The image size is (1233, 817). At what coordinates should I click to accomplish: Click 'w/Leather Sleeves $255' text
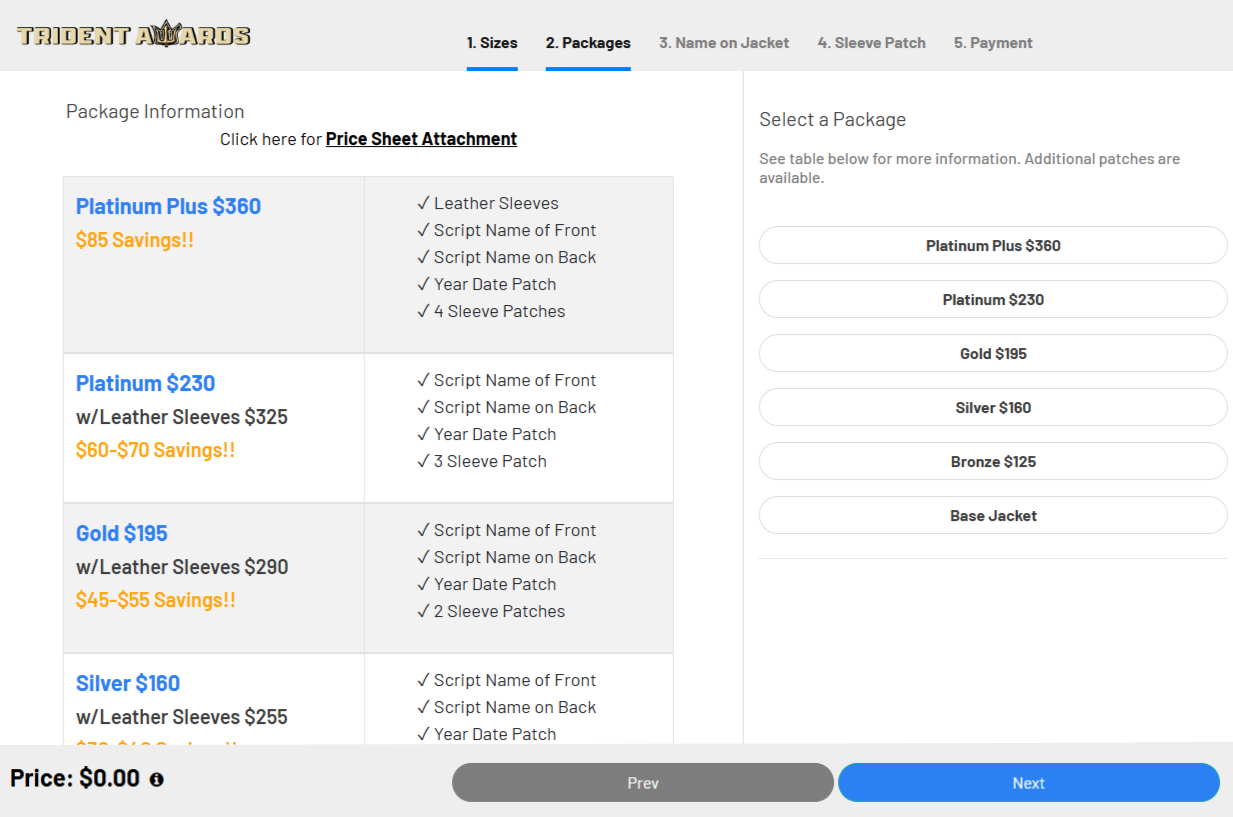(182, 717)
